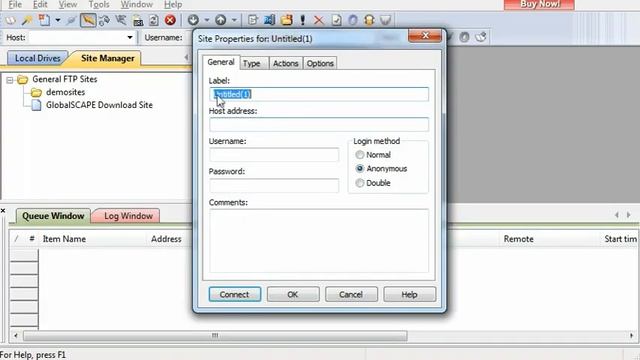Click the greyed plug connect icon
This screenshot has height=360, width=640.
coord(71,20)
